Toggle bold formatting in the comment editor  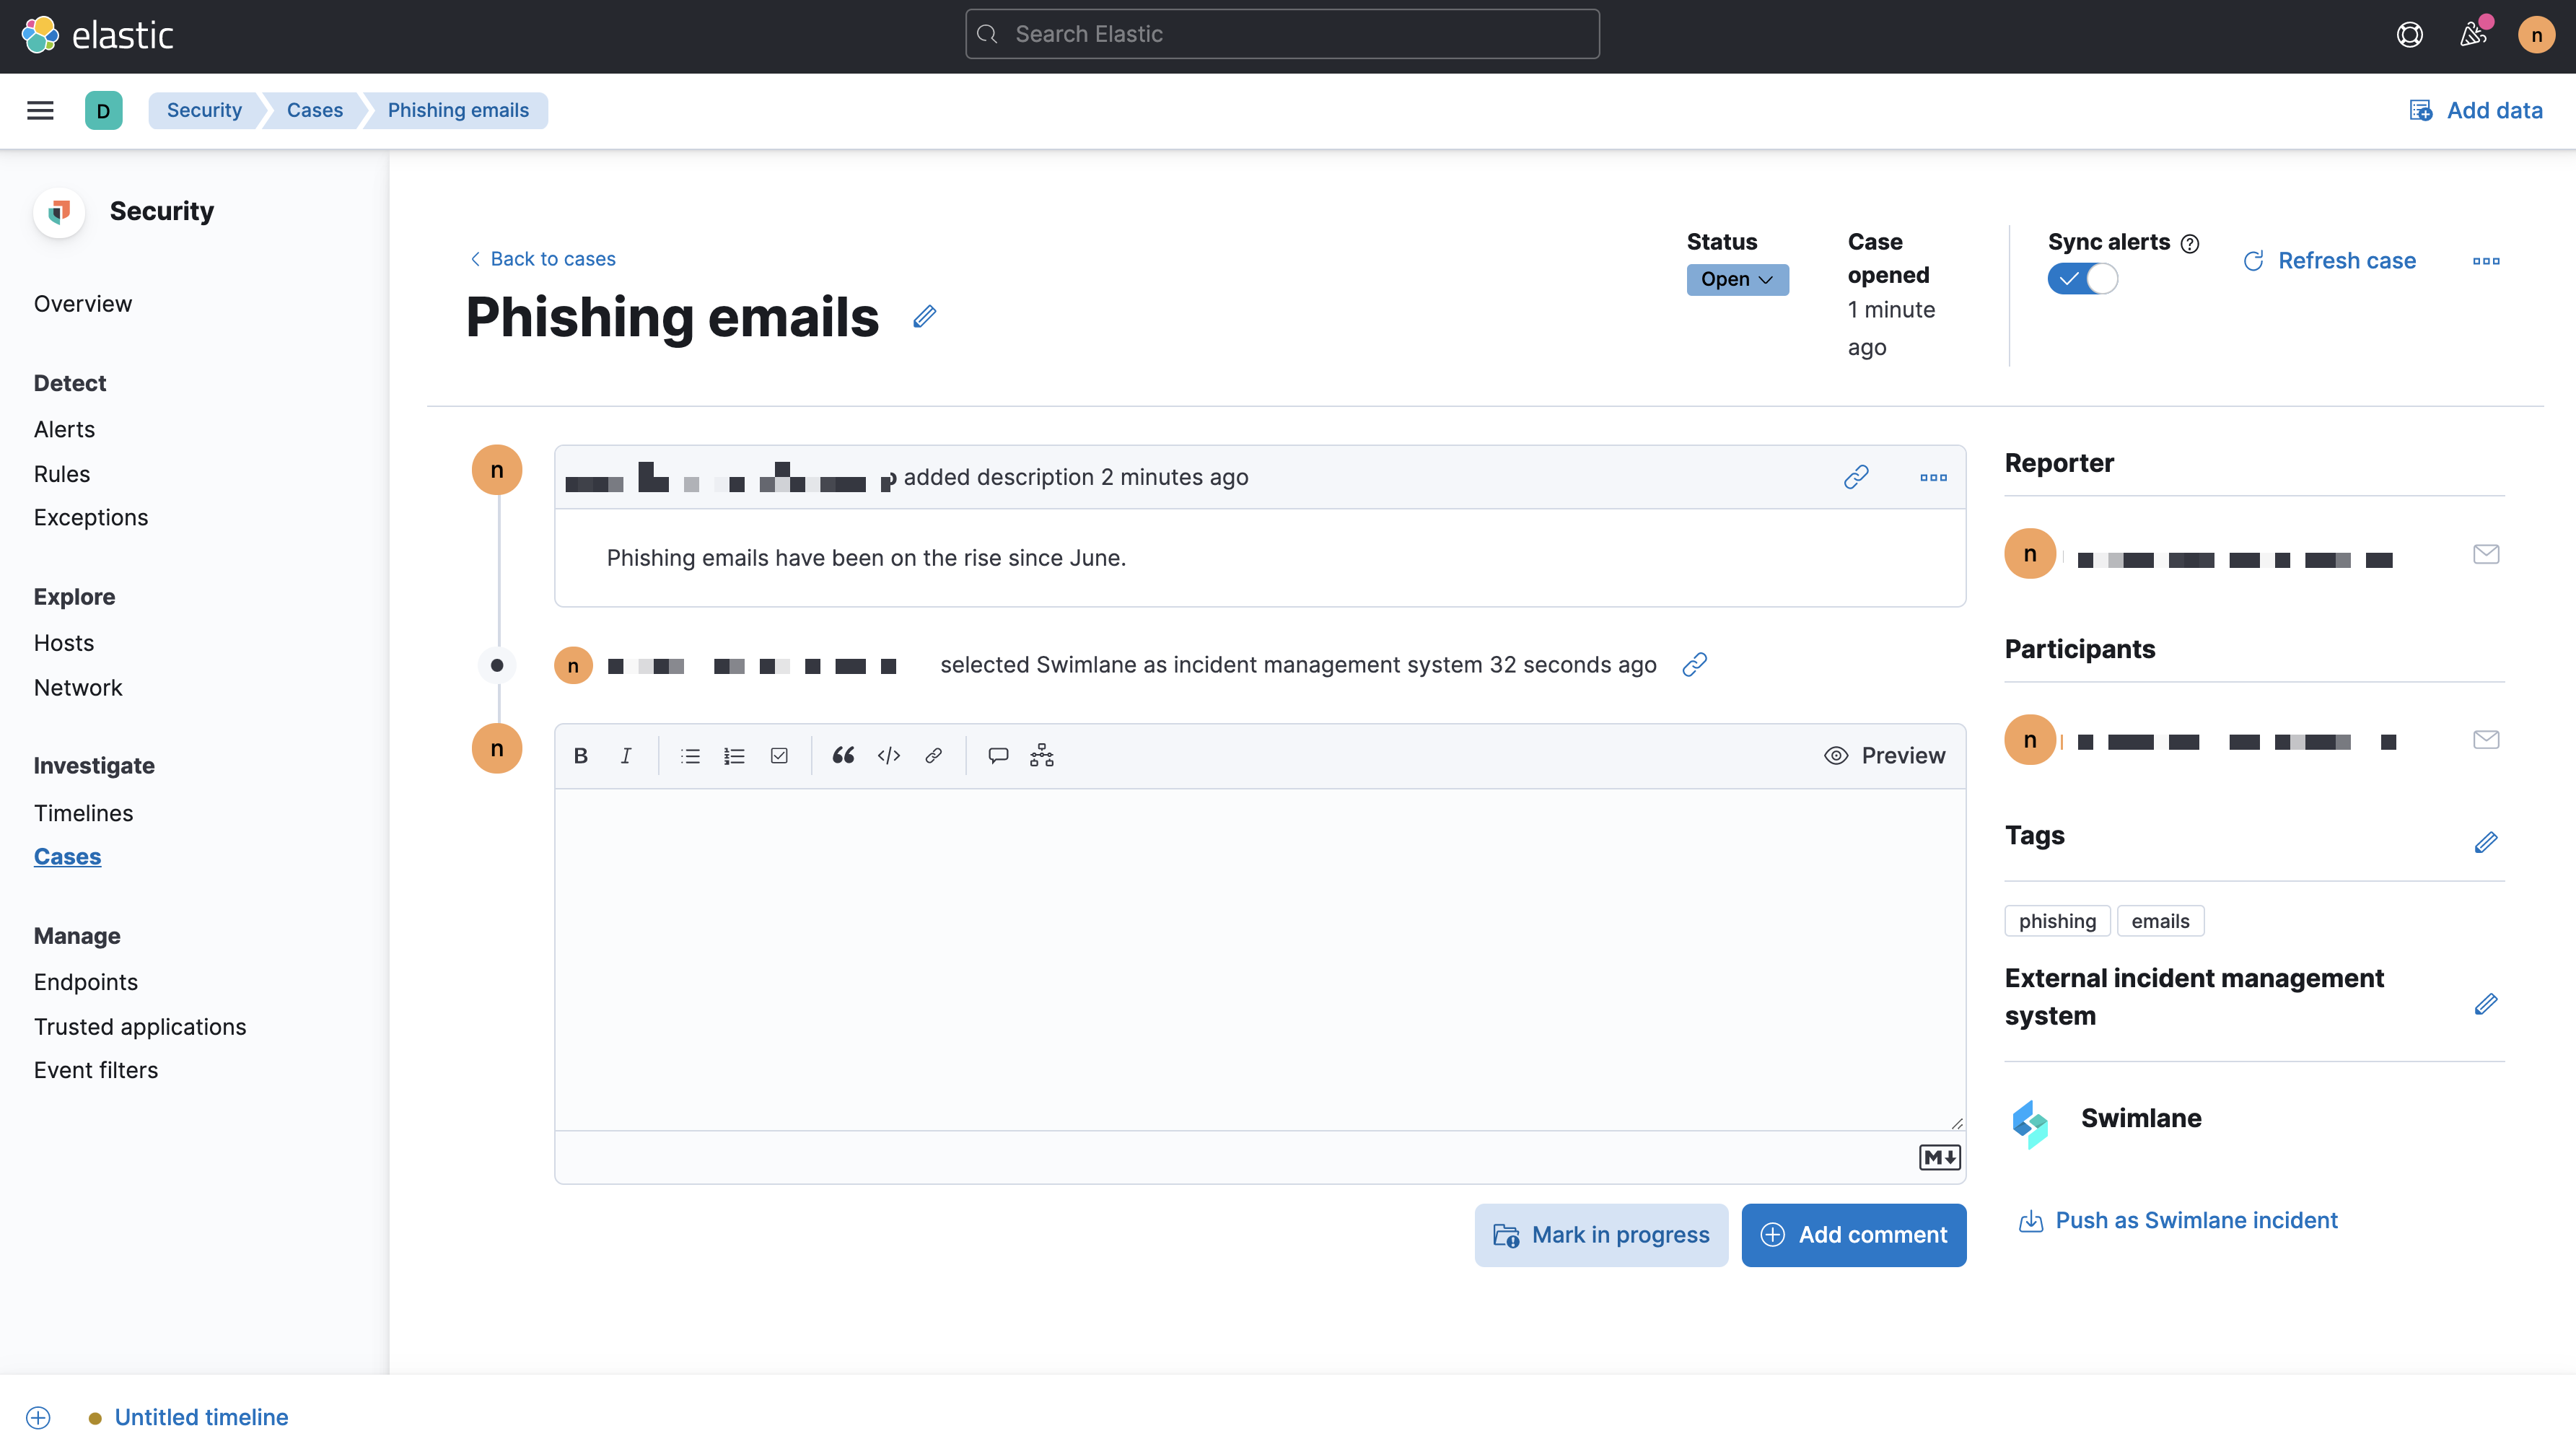click(580, 755)
